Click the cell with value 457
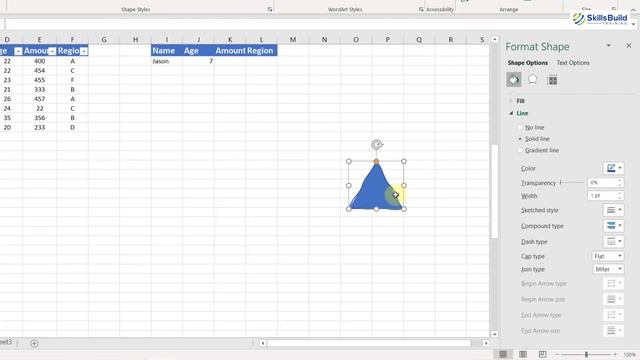 tap(40, 99)
